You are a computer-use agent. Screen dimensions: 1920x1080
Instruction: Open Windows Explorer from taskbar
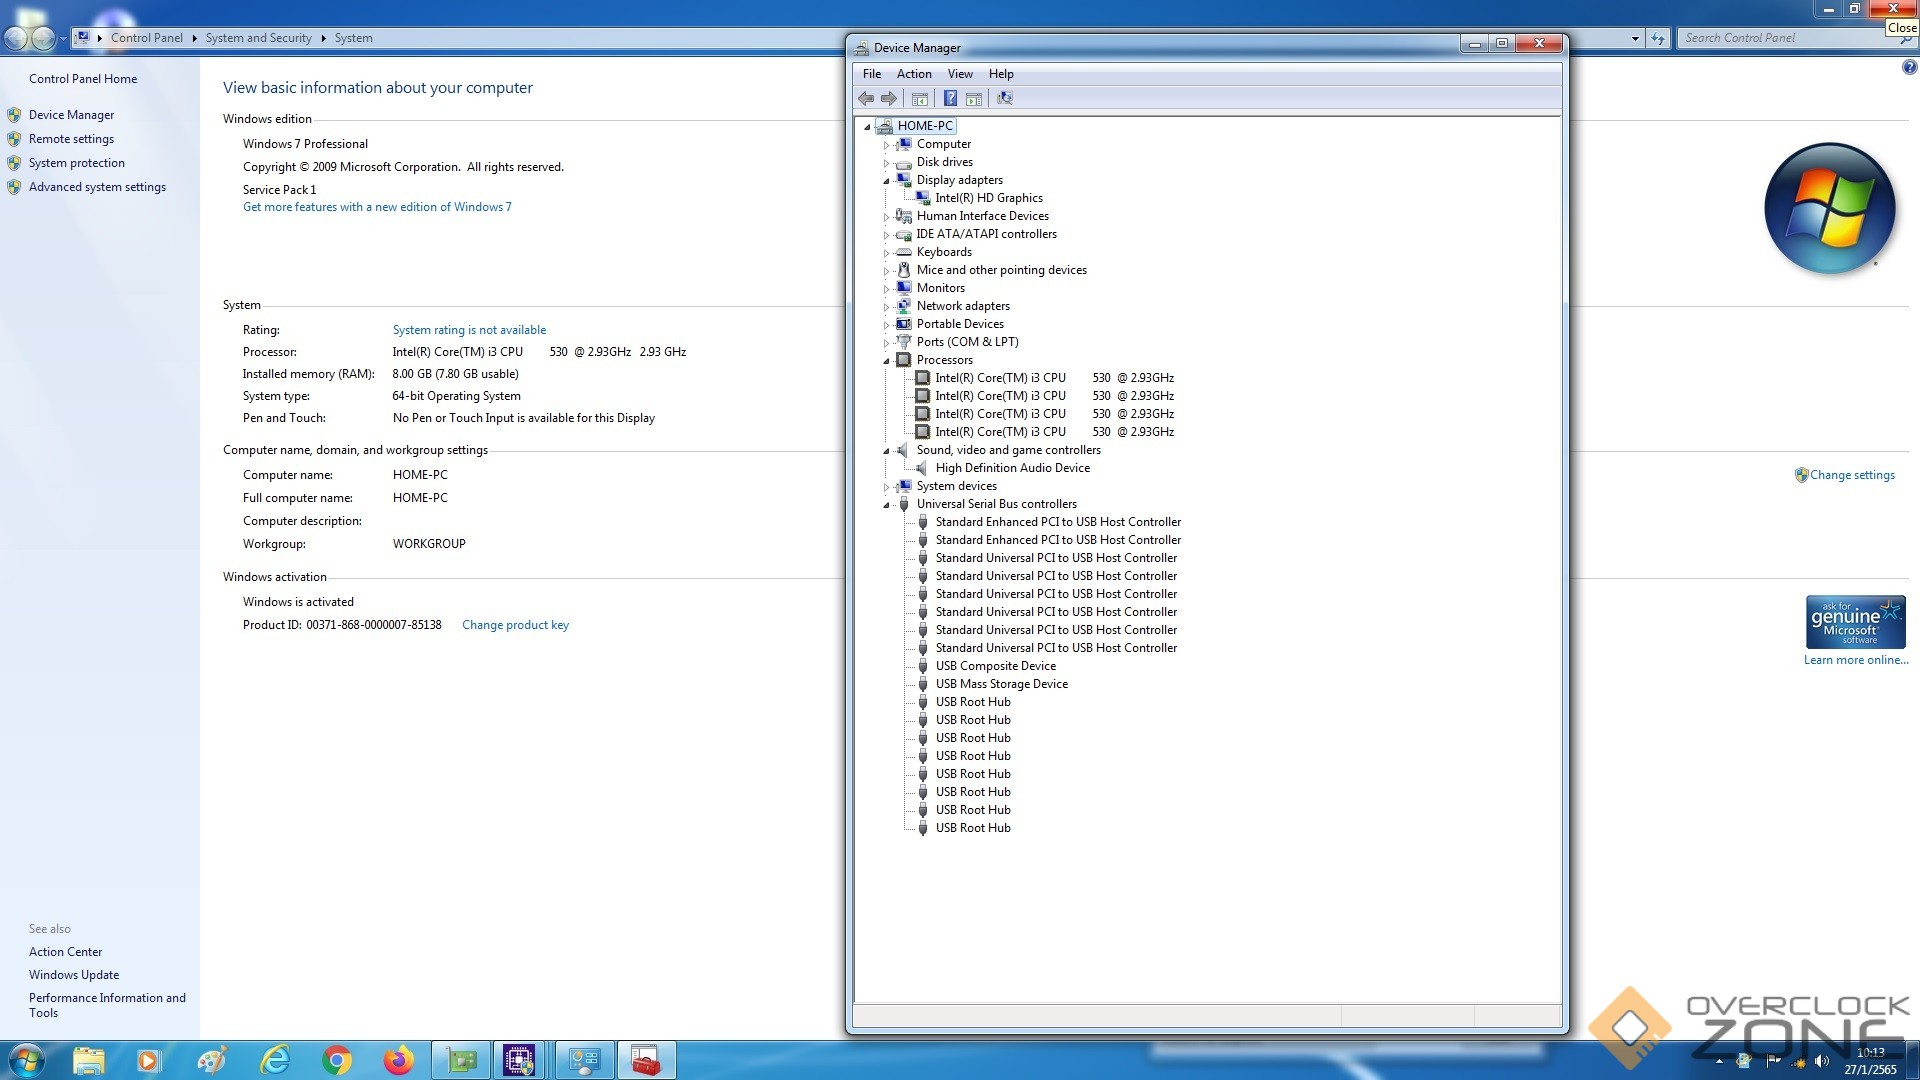coord(88,1060)
